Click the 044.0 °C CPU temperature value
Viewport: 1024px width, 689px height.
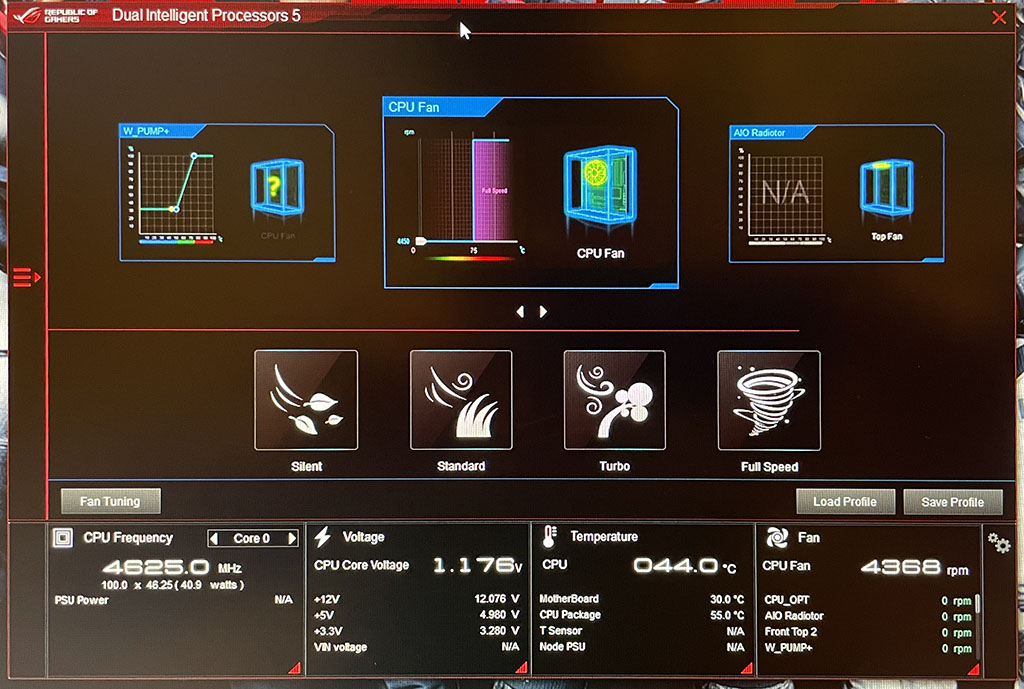pos(684,566)
